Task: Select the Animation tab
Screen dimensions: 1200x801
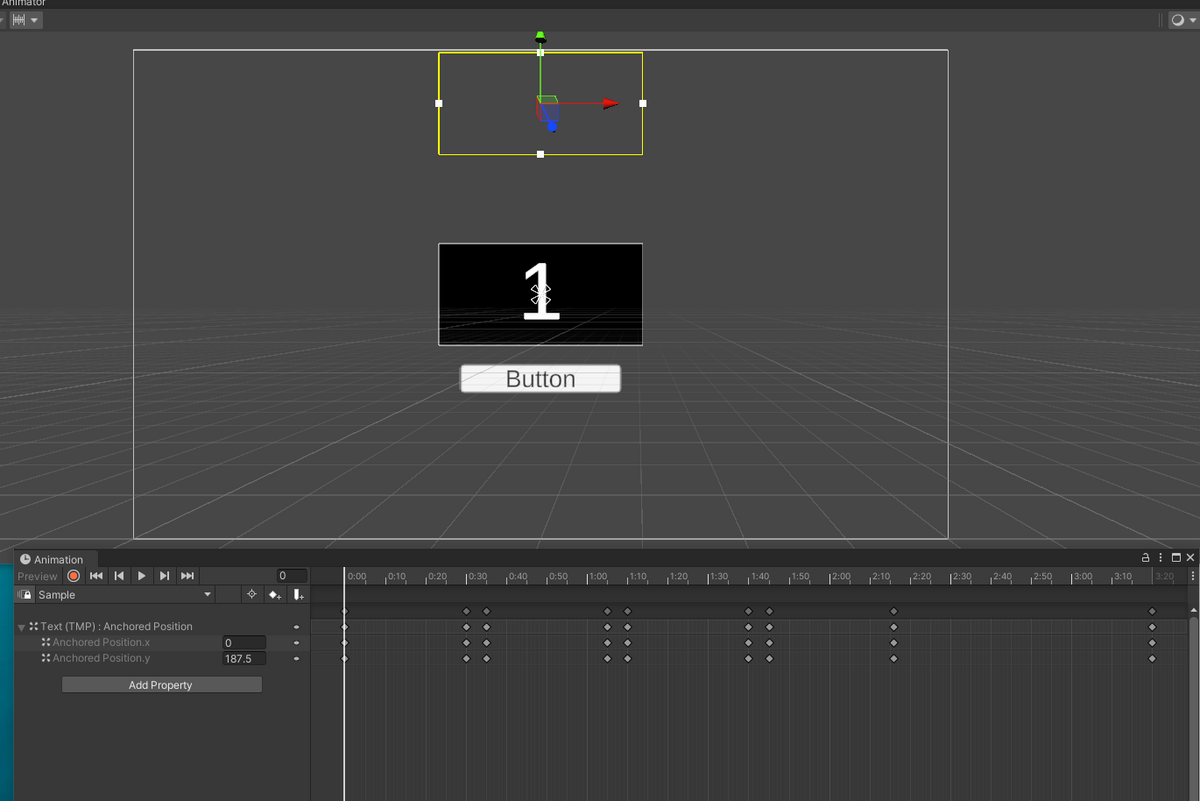Action: tap(55, 558)
